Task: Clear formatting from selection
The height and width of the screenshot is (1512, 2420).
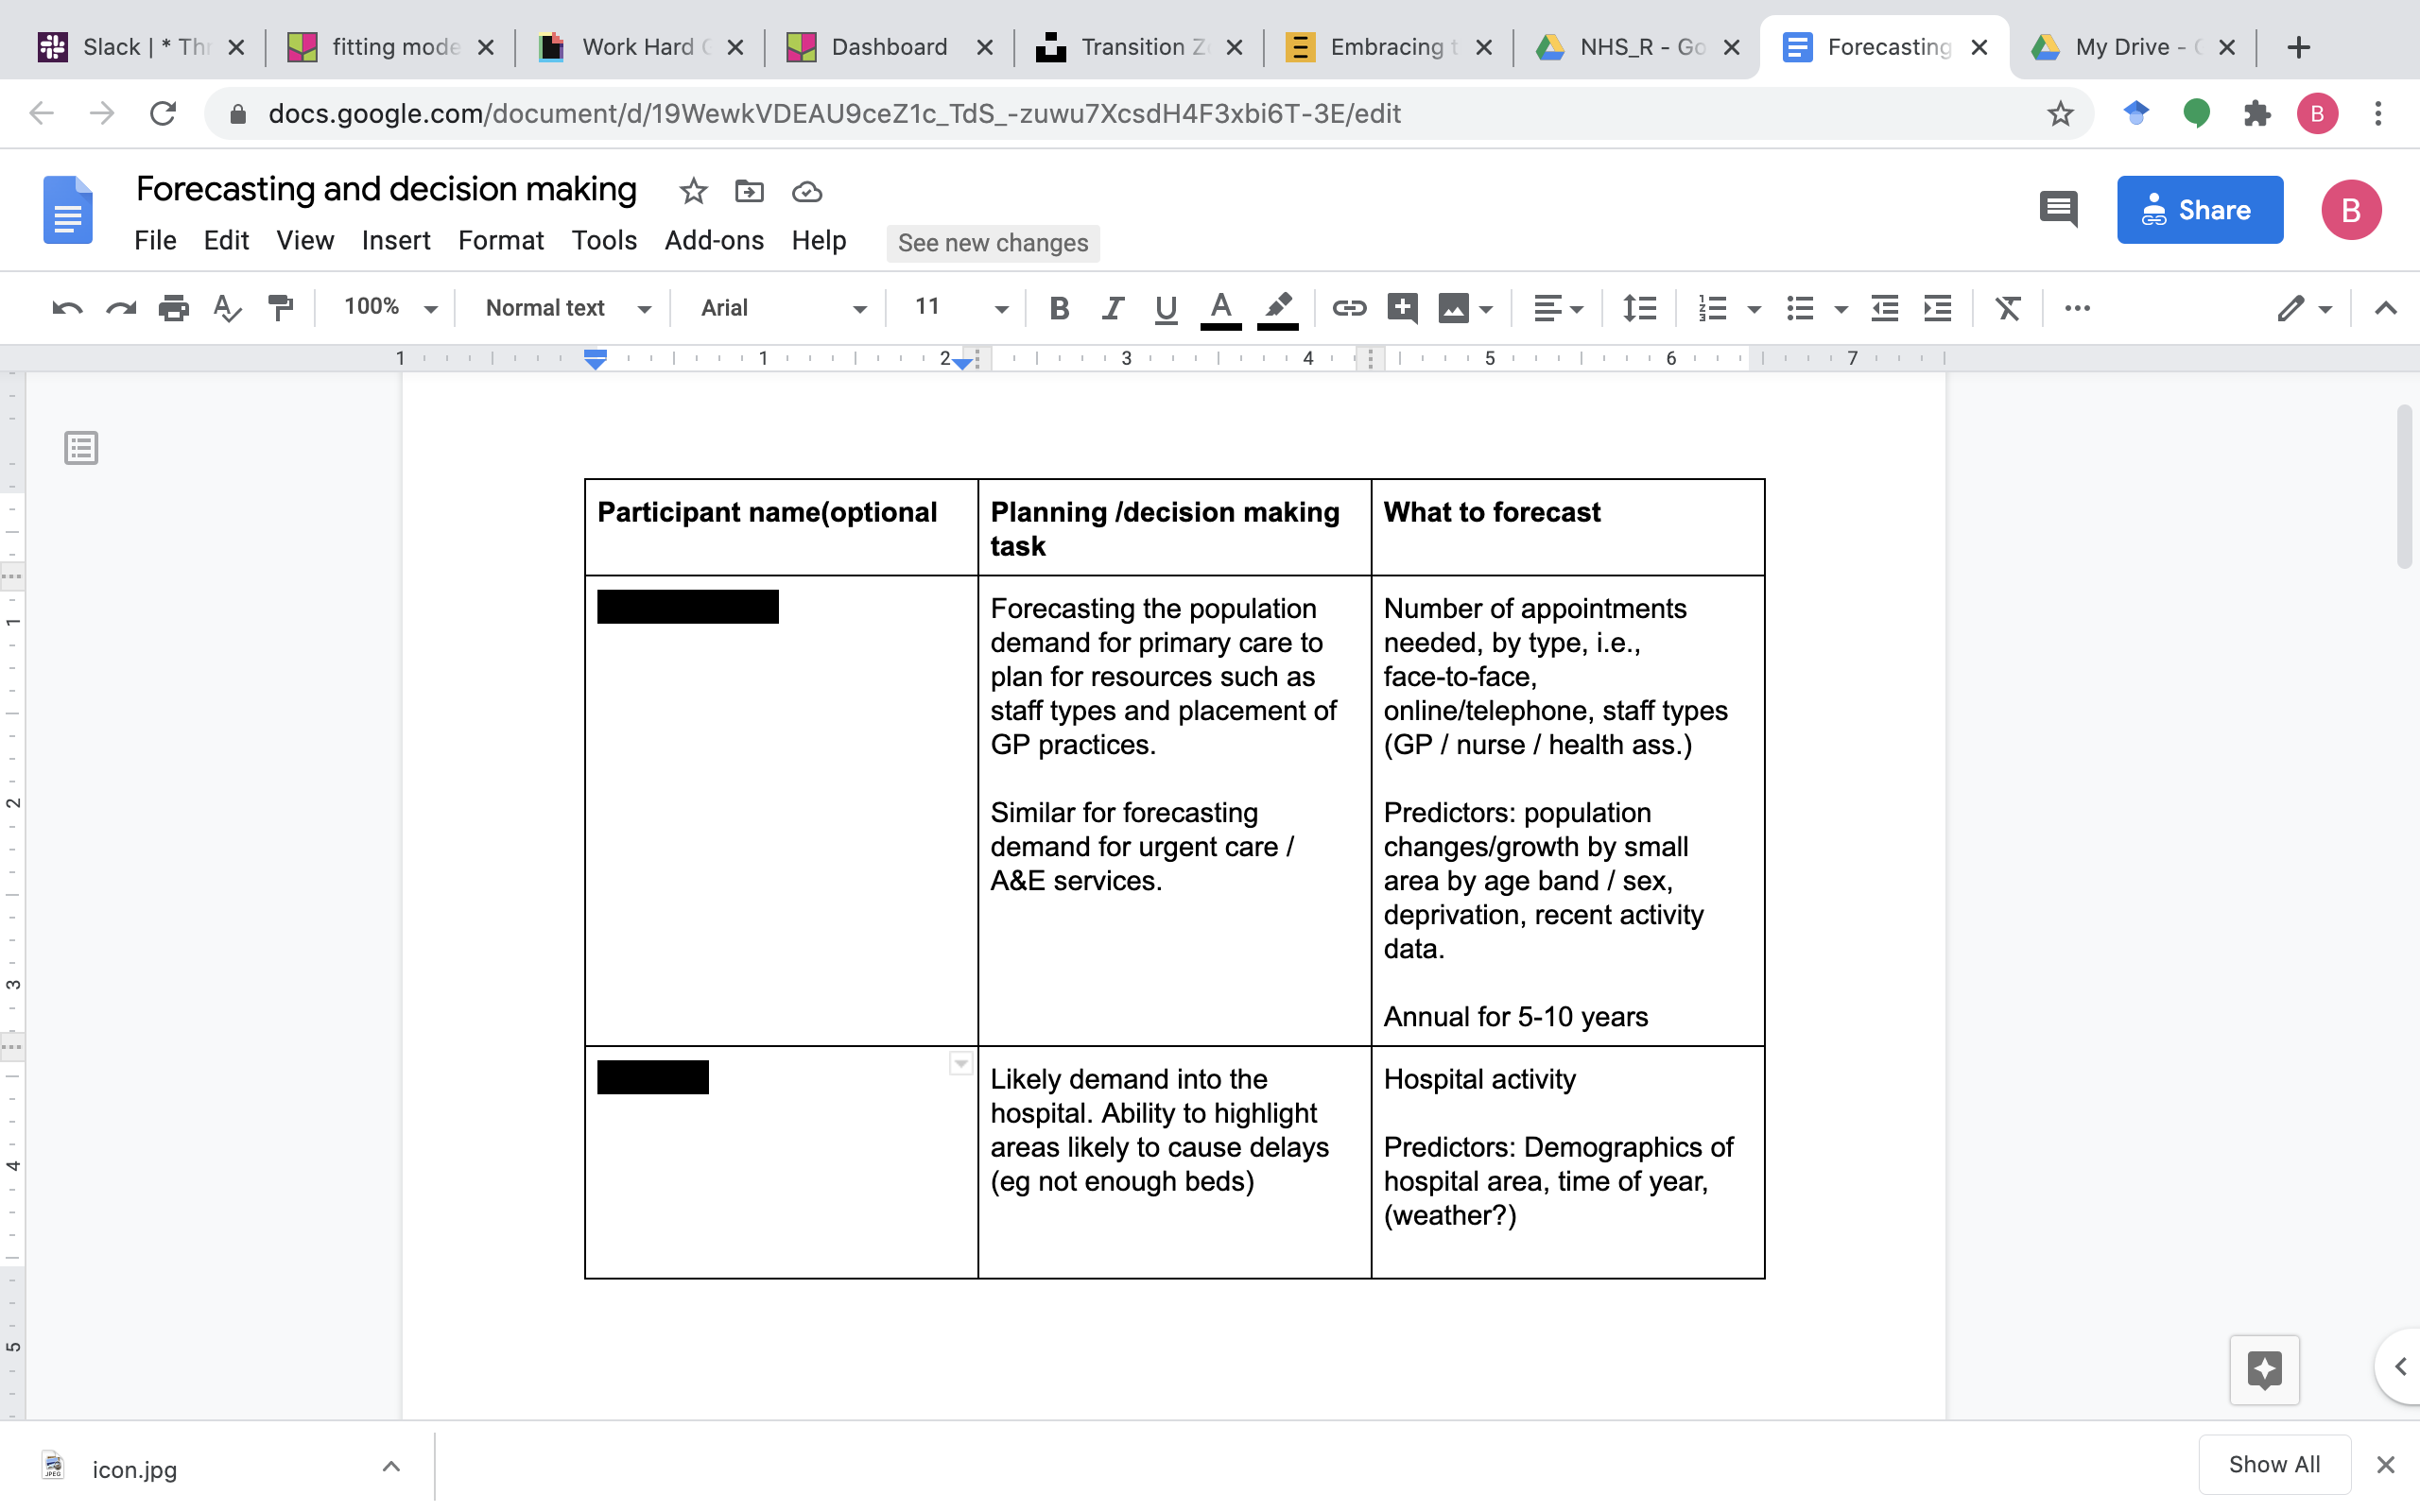Action: coord(2008,308)
